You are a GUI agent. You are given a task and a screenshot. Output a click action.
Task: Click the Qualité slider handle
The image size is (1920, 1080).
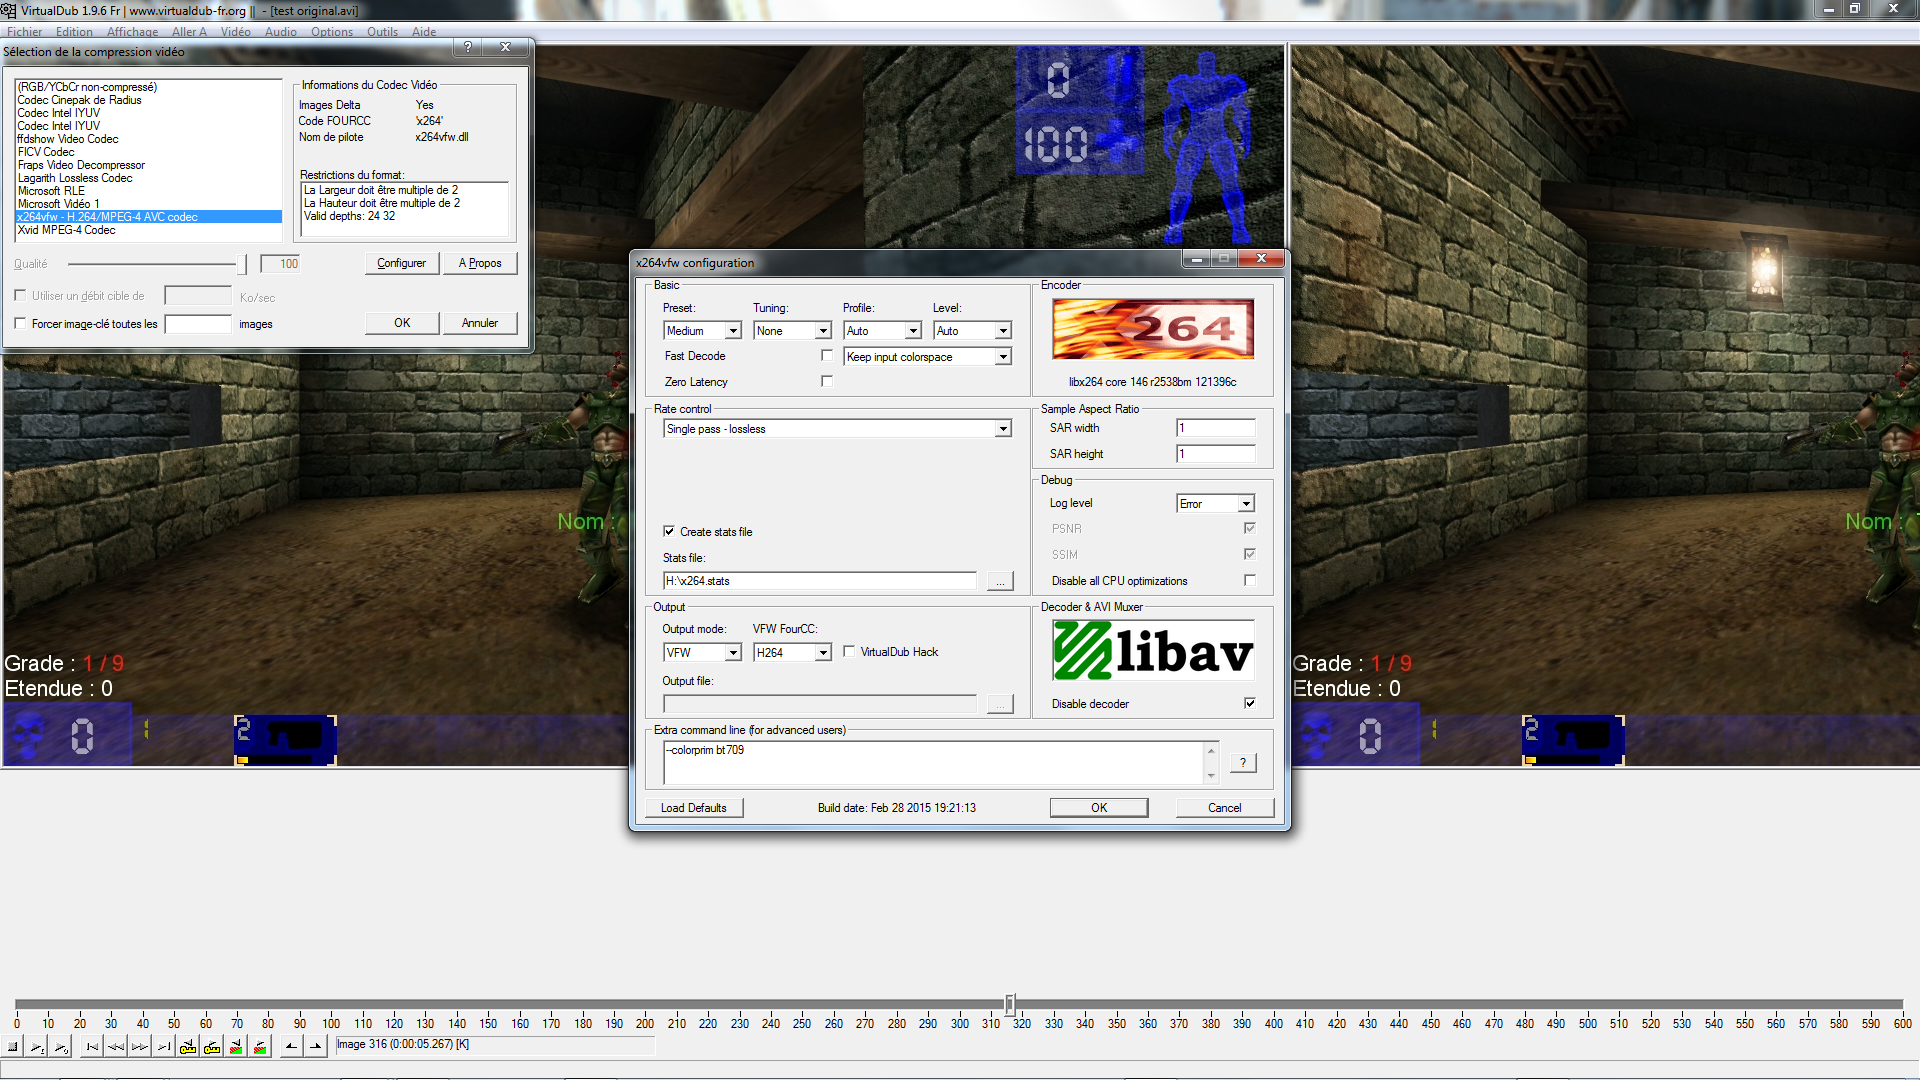pos(242,264)
